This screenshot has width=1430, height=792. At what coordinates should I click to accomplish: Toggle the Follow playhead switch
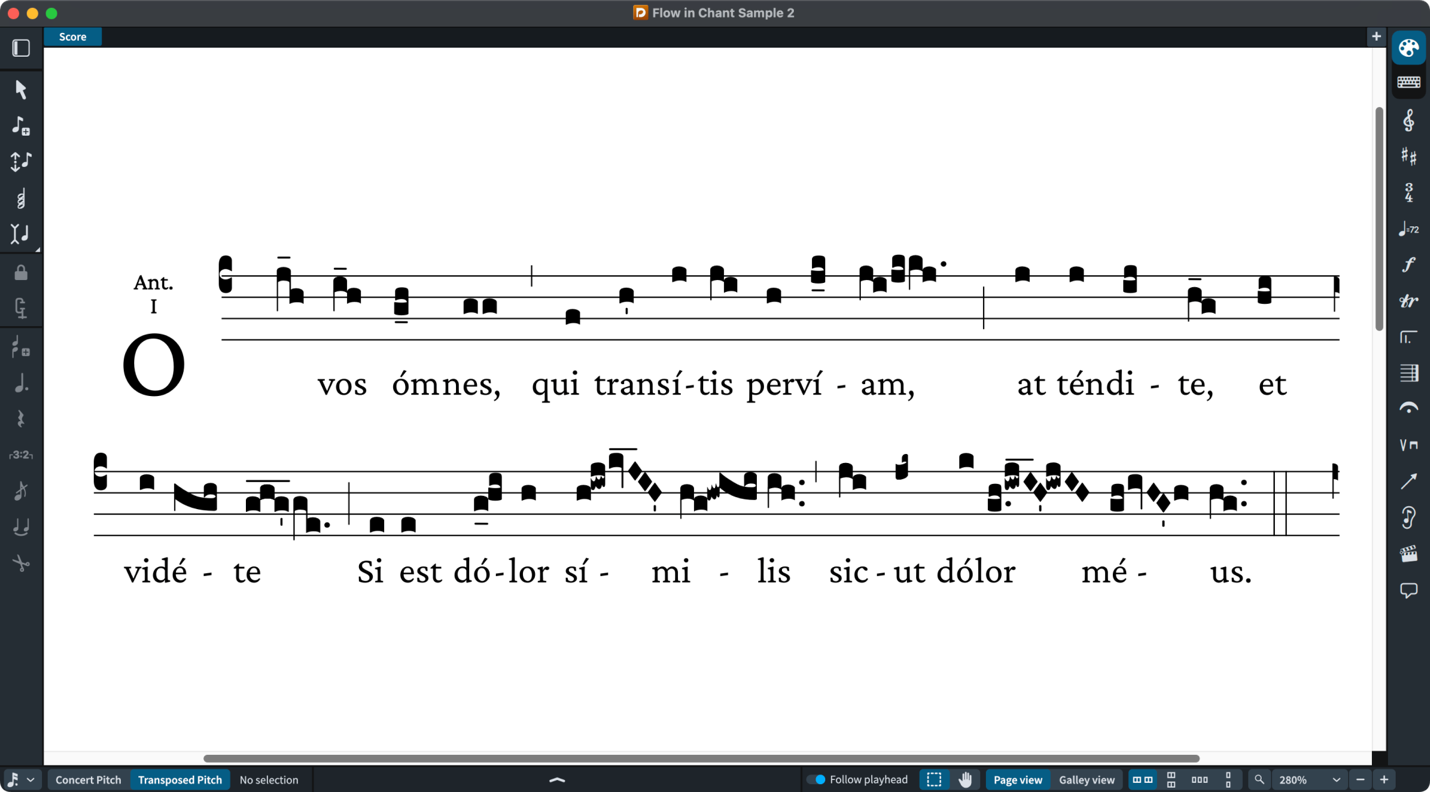tap(819, 780)
